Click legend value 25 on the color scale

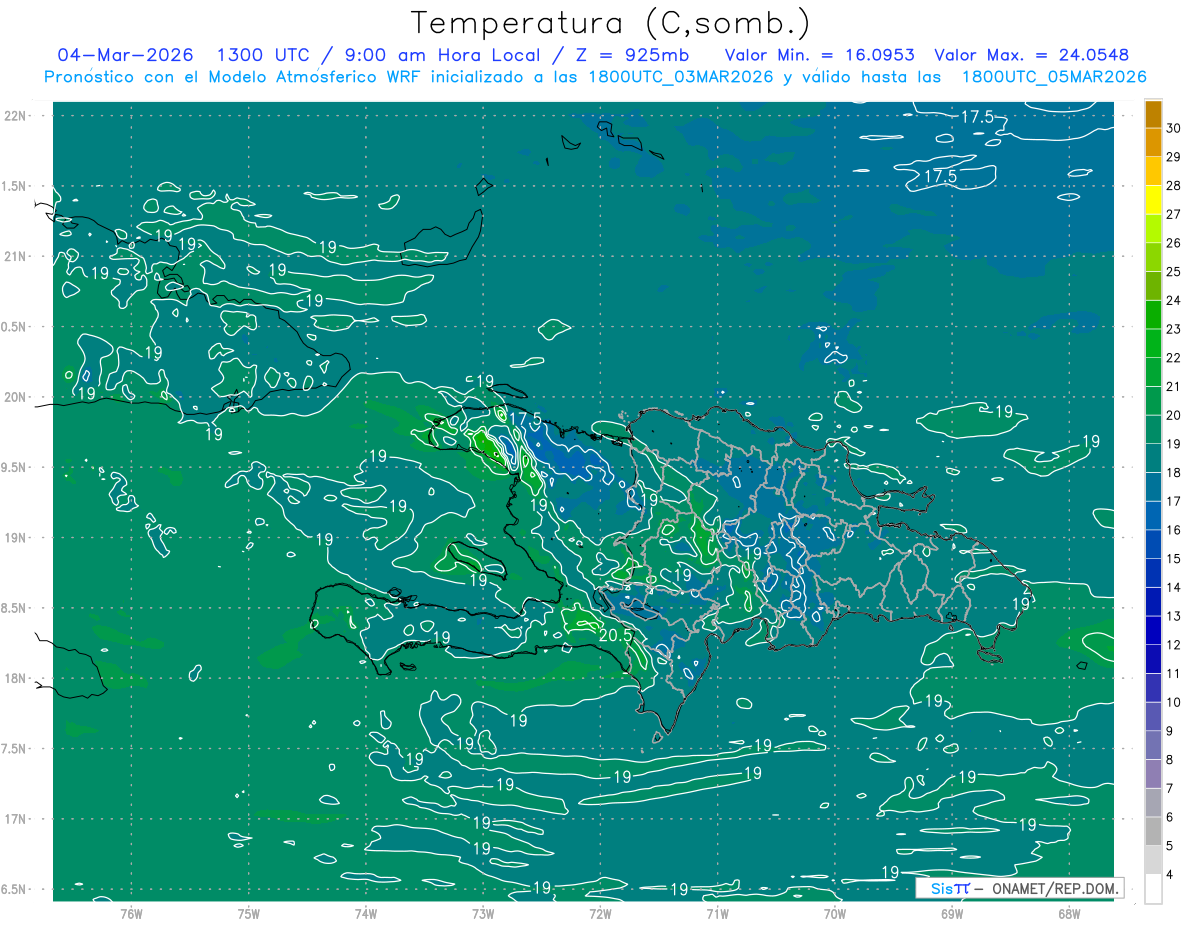tap(1173, 271)
